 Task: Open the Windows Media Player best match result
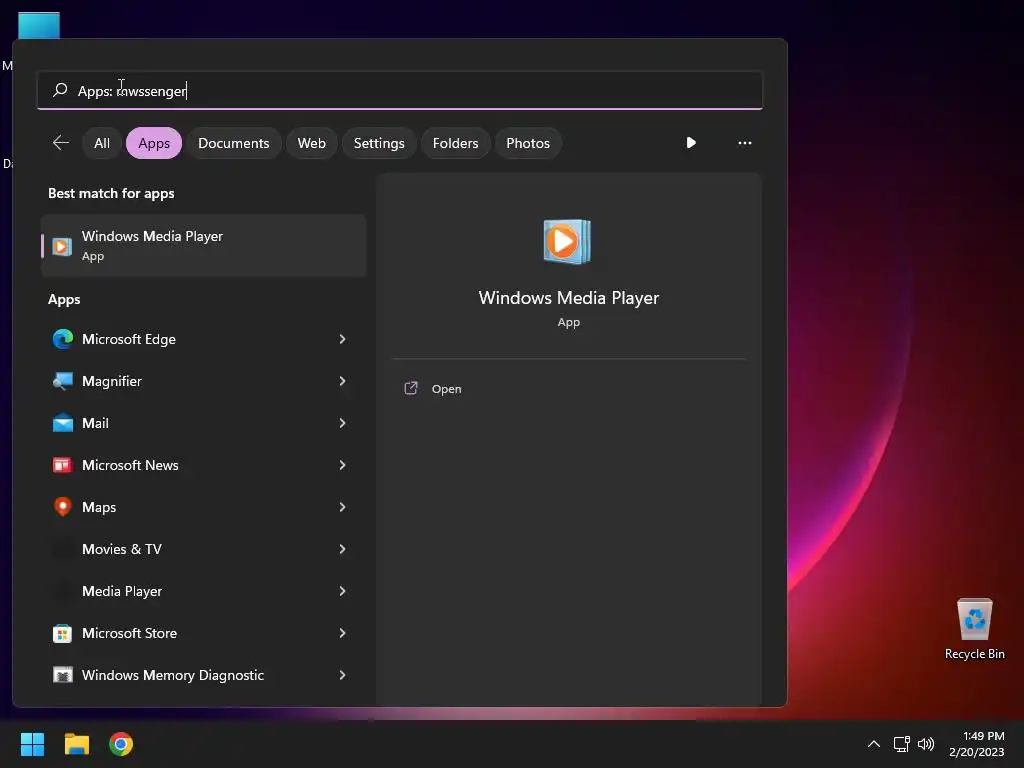click(x=203, y=246)
